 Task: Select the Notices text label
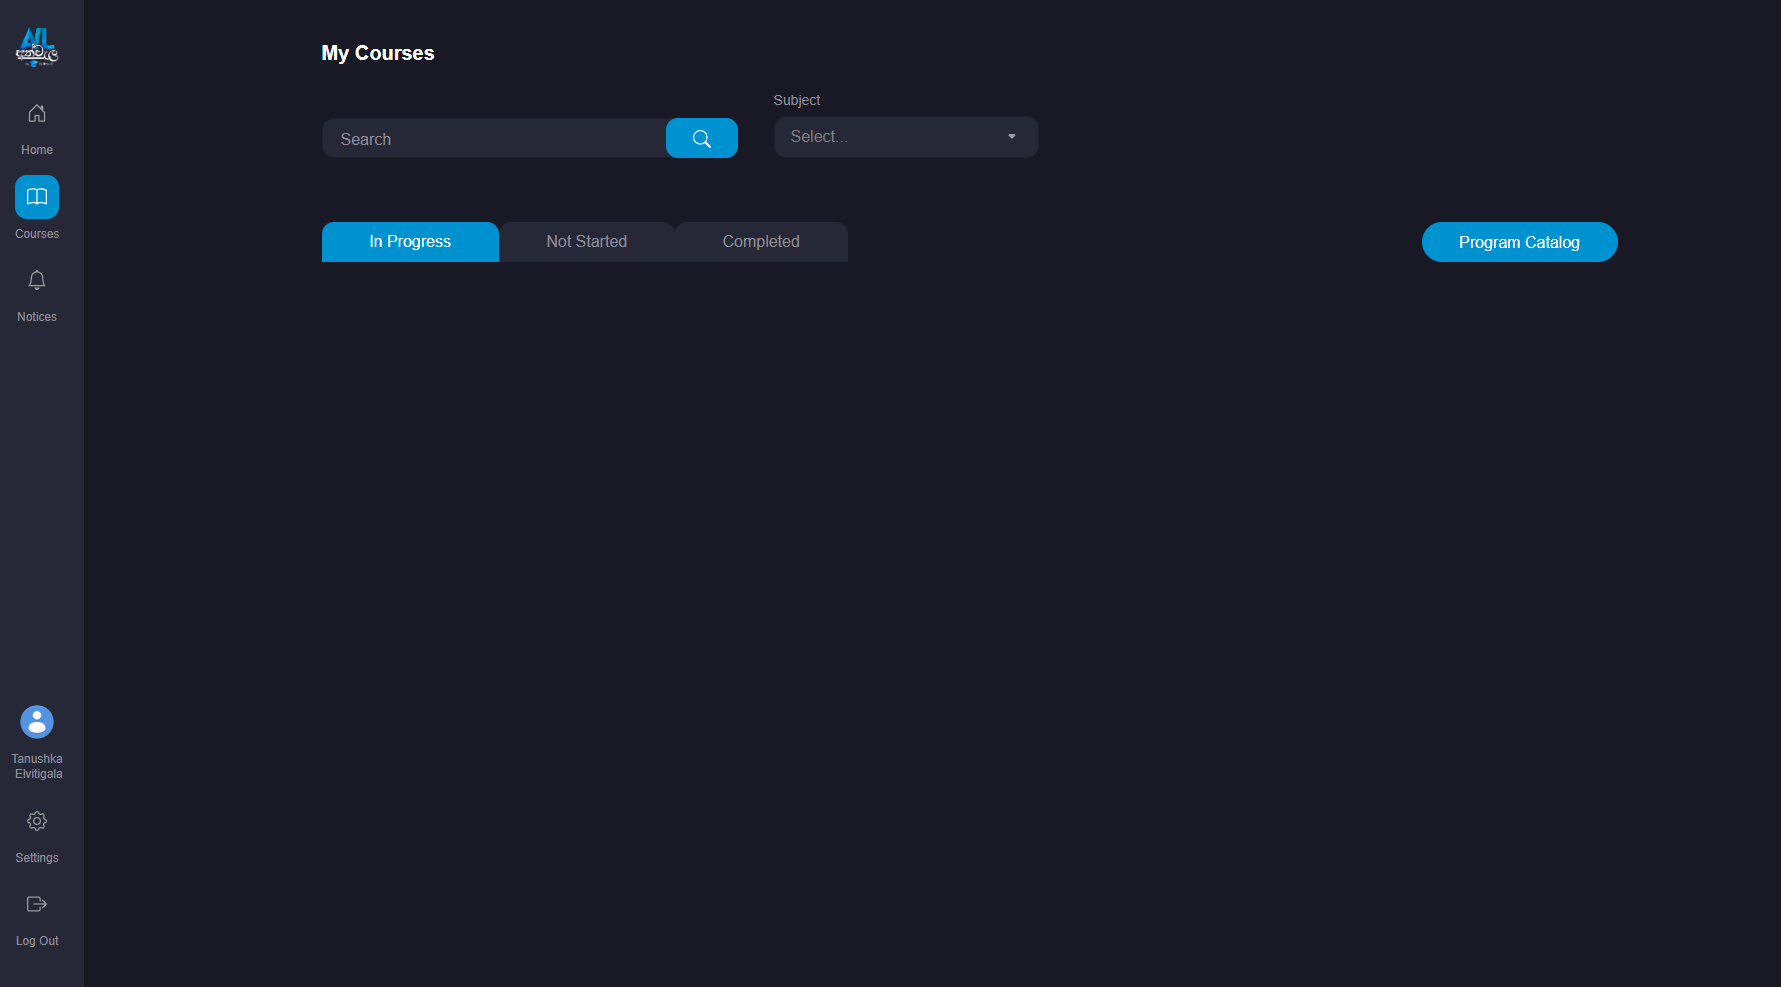point(37,317)
